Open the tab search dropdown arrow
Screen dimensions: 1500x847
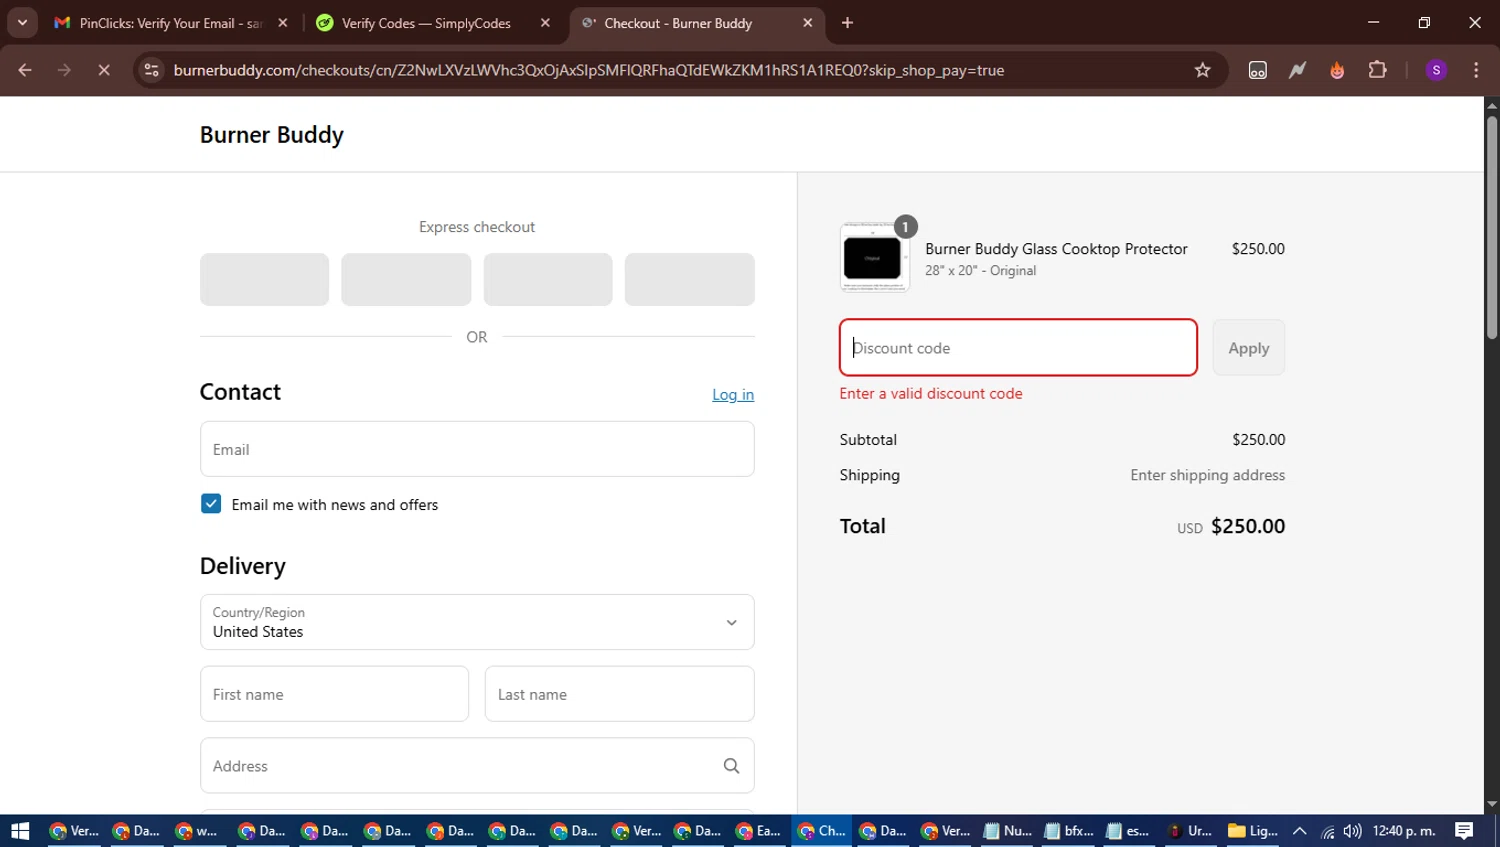coord(22,23)
